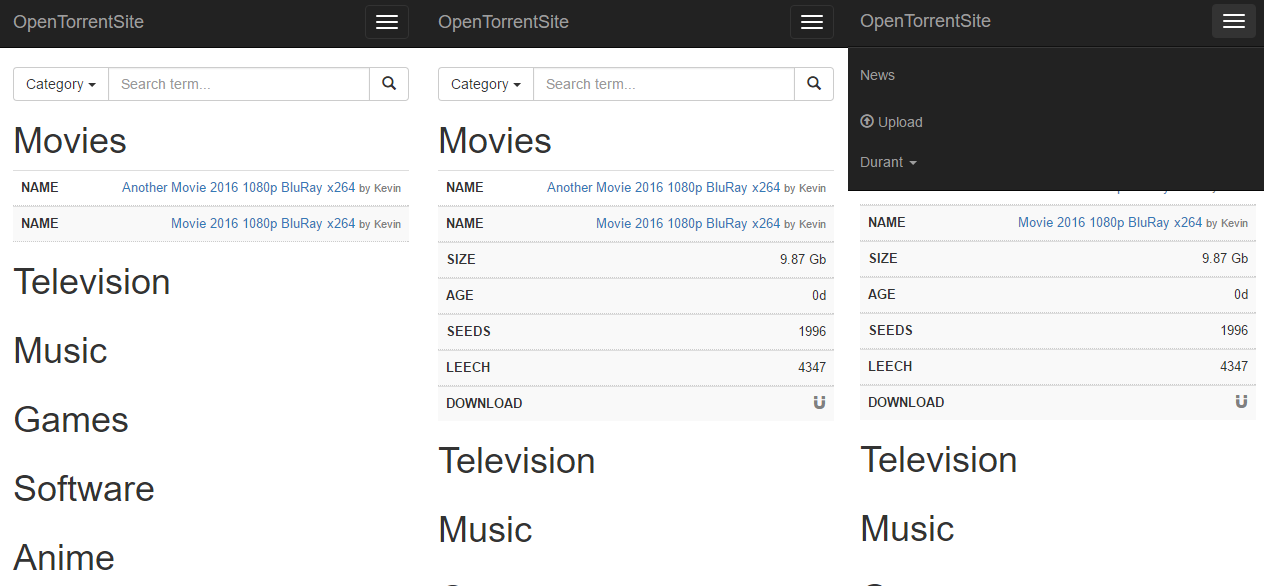Open the Category dropdown in the left screen

[61, 84]
